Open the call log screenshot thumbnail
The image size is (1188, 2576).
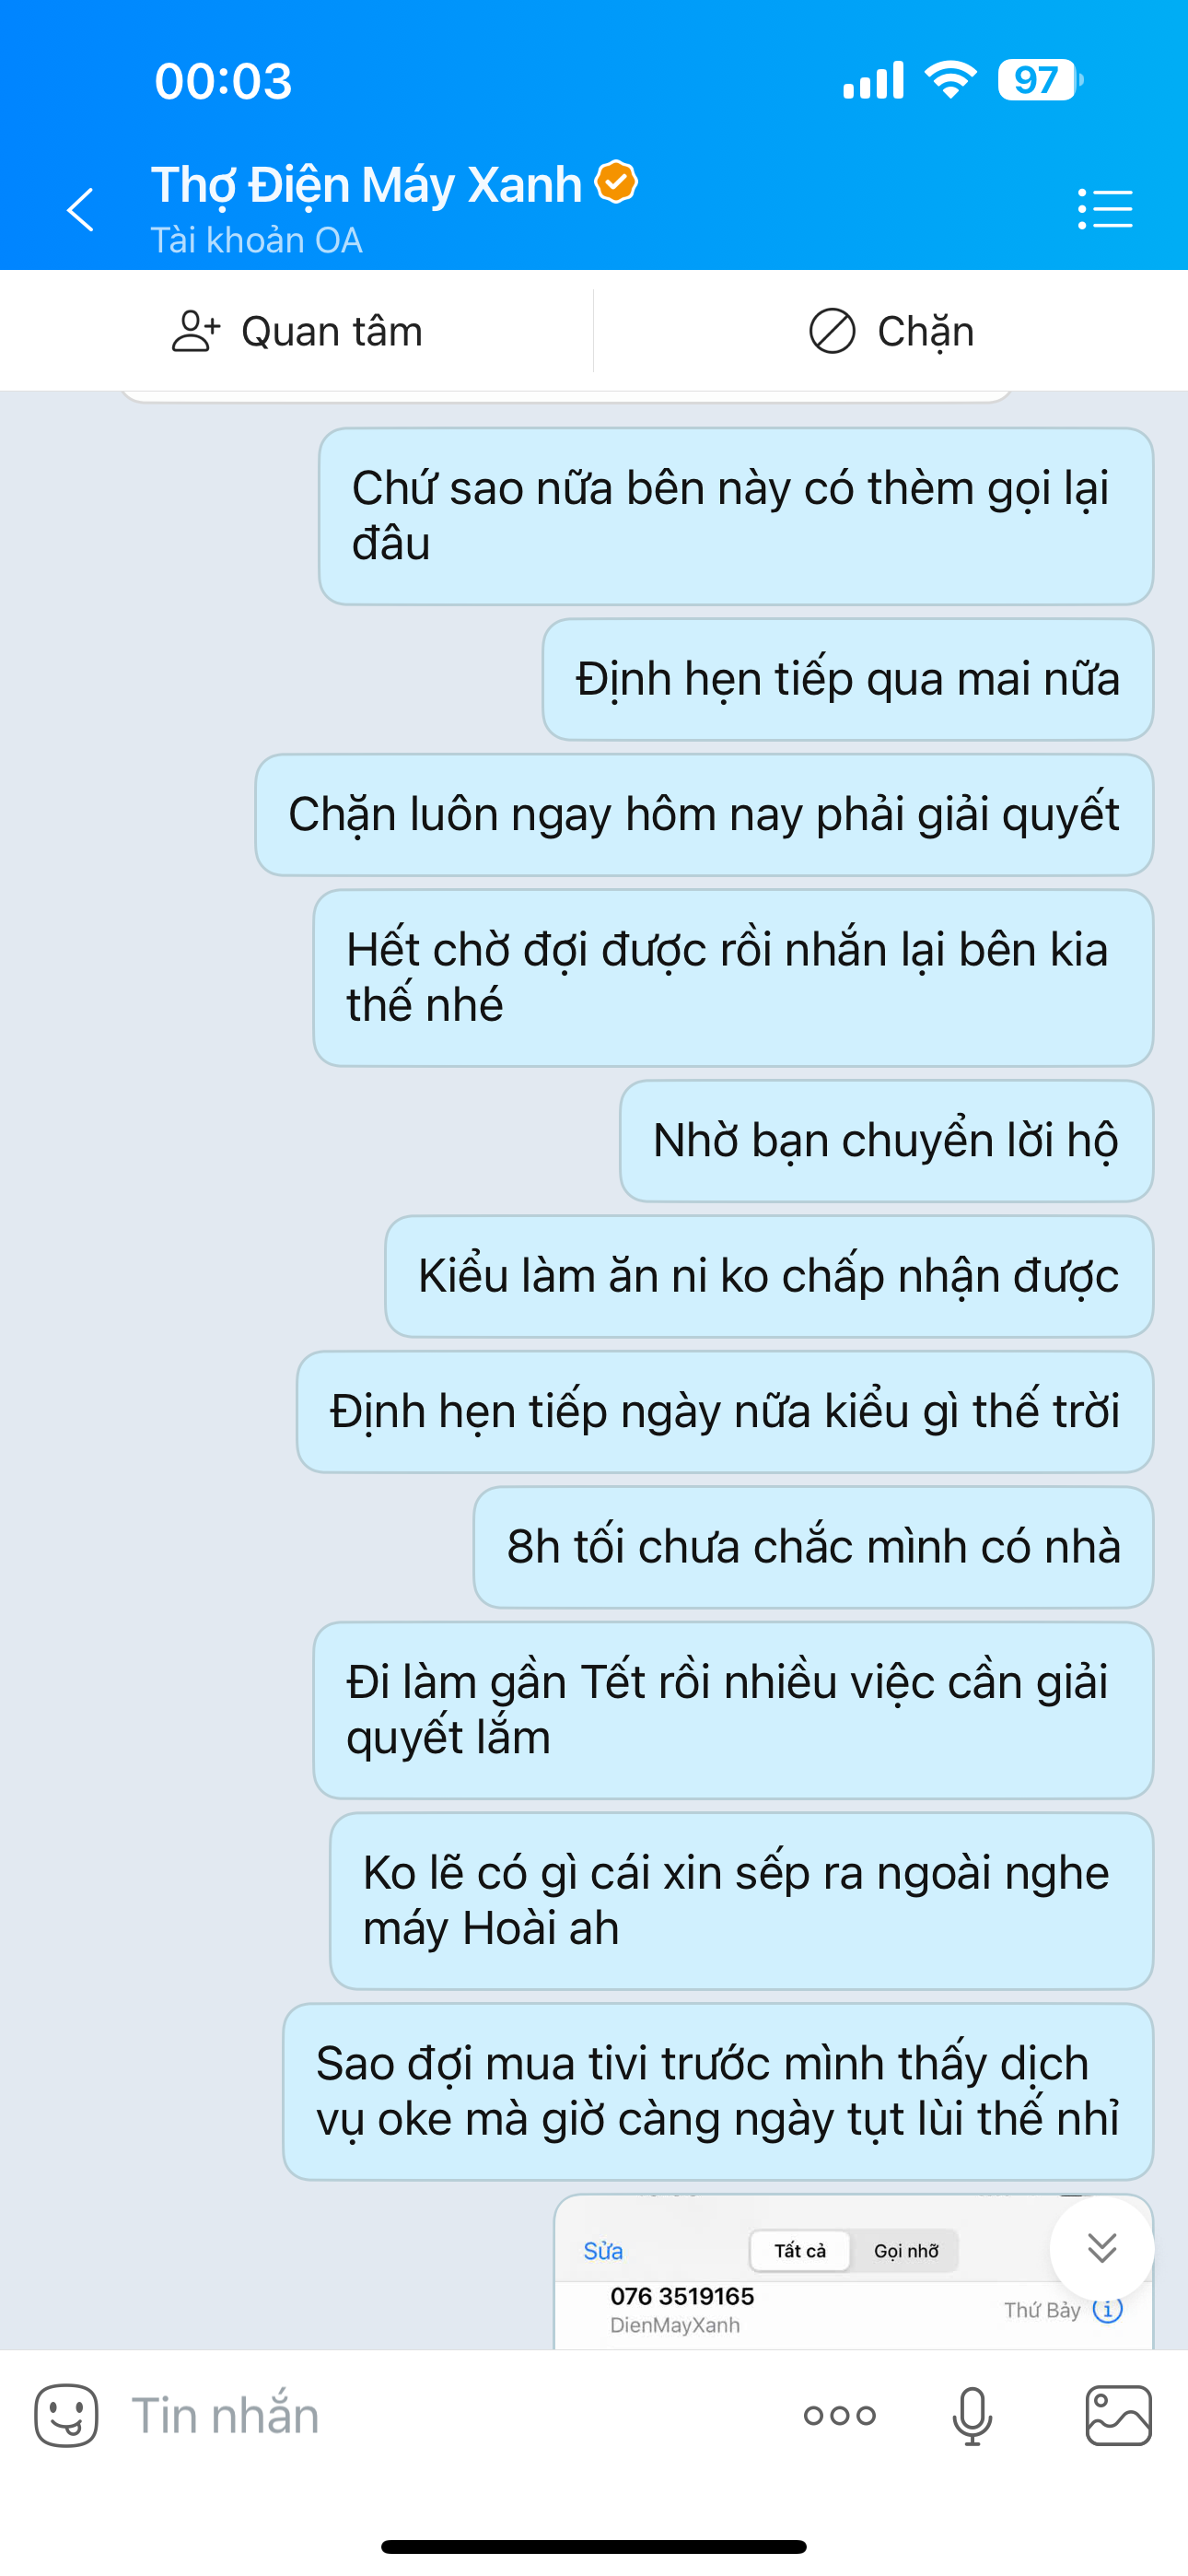pyautogui.click(x=853, y=2272)
